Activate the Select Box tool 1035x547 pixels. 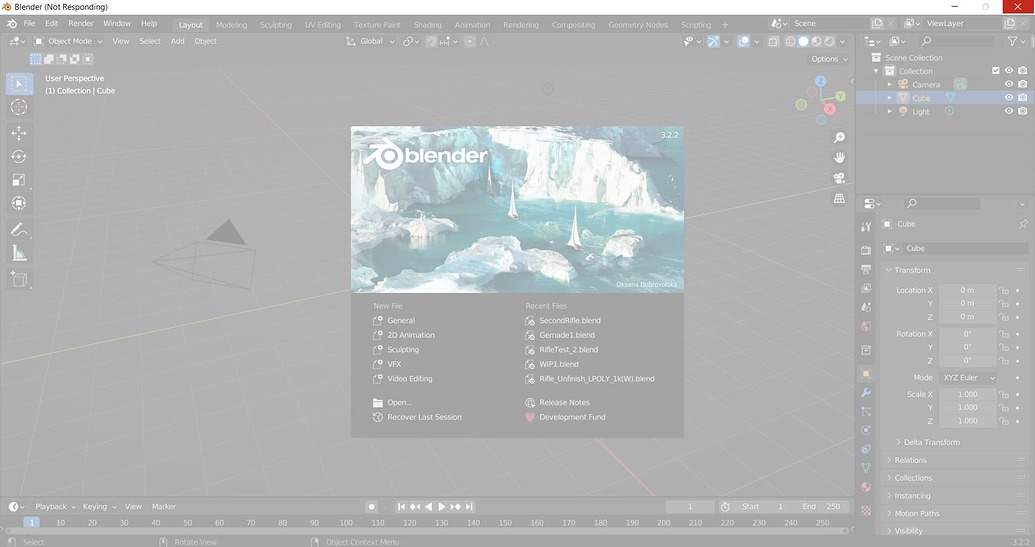18,84
